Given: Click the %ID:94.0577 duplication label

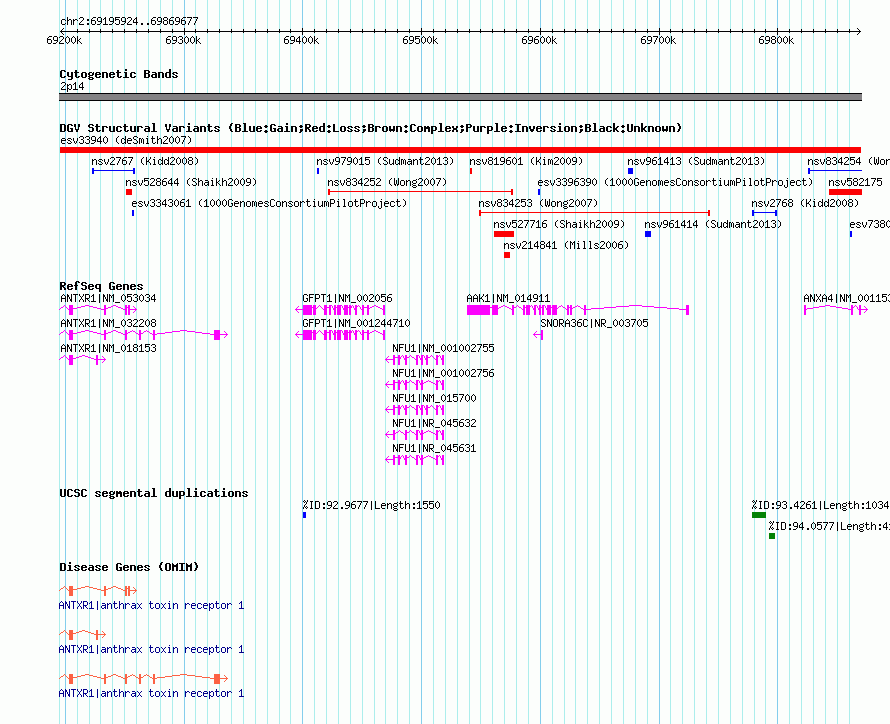Looking at the screenshot, I should 829,526.
